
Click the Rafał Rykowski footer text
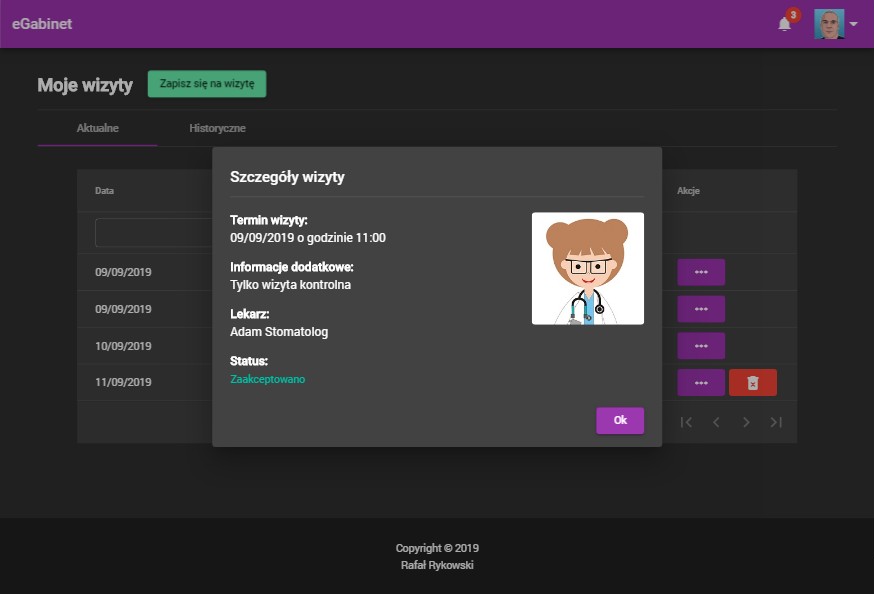click(437, 565)
